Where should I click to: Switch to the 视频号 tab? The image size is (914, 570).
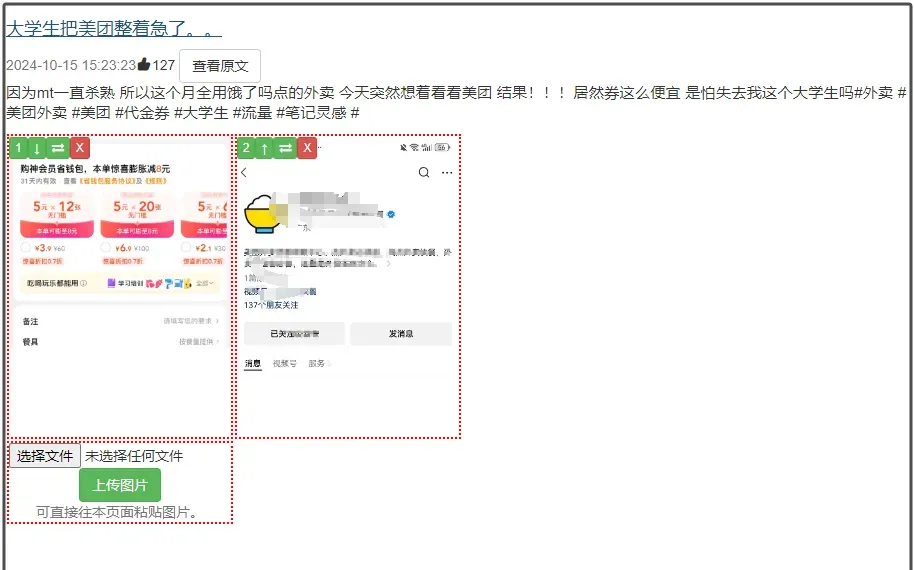pos(285,364)
